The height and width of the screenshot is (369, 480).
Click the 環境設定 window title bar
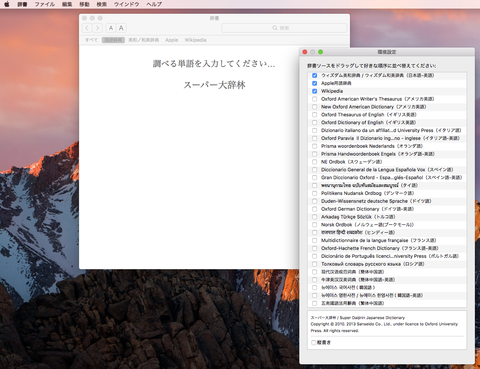387,52
